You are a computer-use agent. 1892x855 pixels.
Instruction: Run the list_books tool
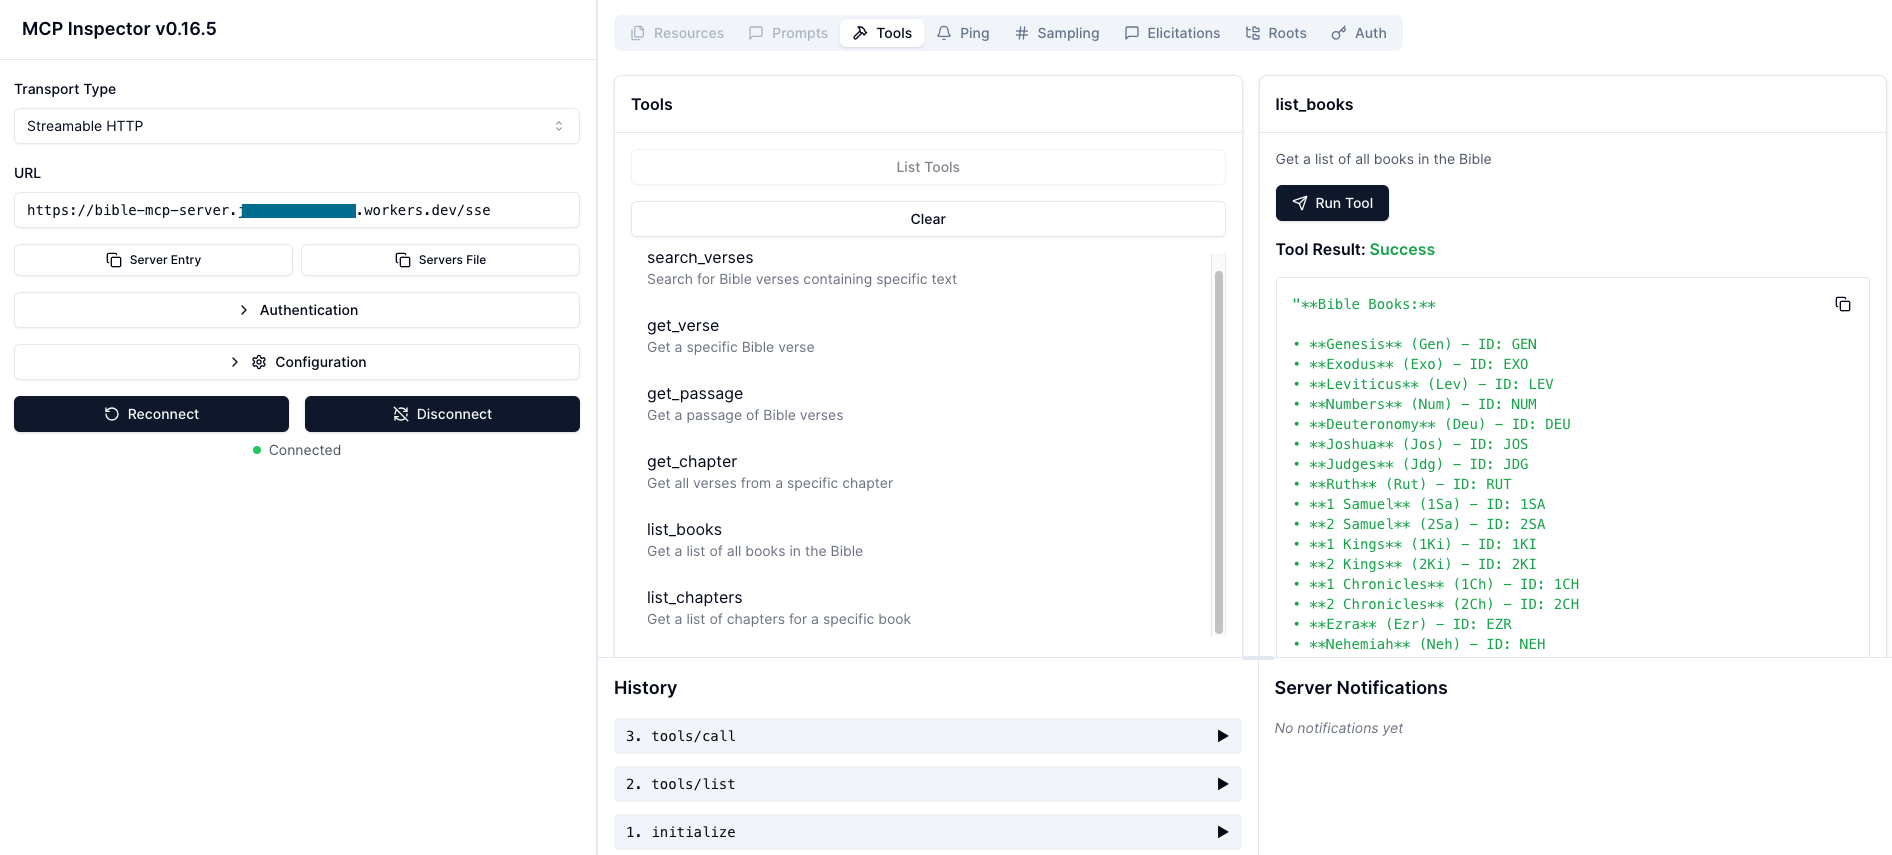coord(1332,203)
